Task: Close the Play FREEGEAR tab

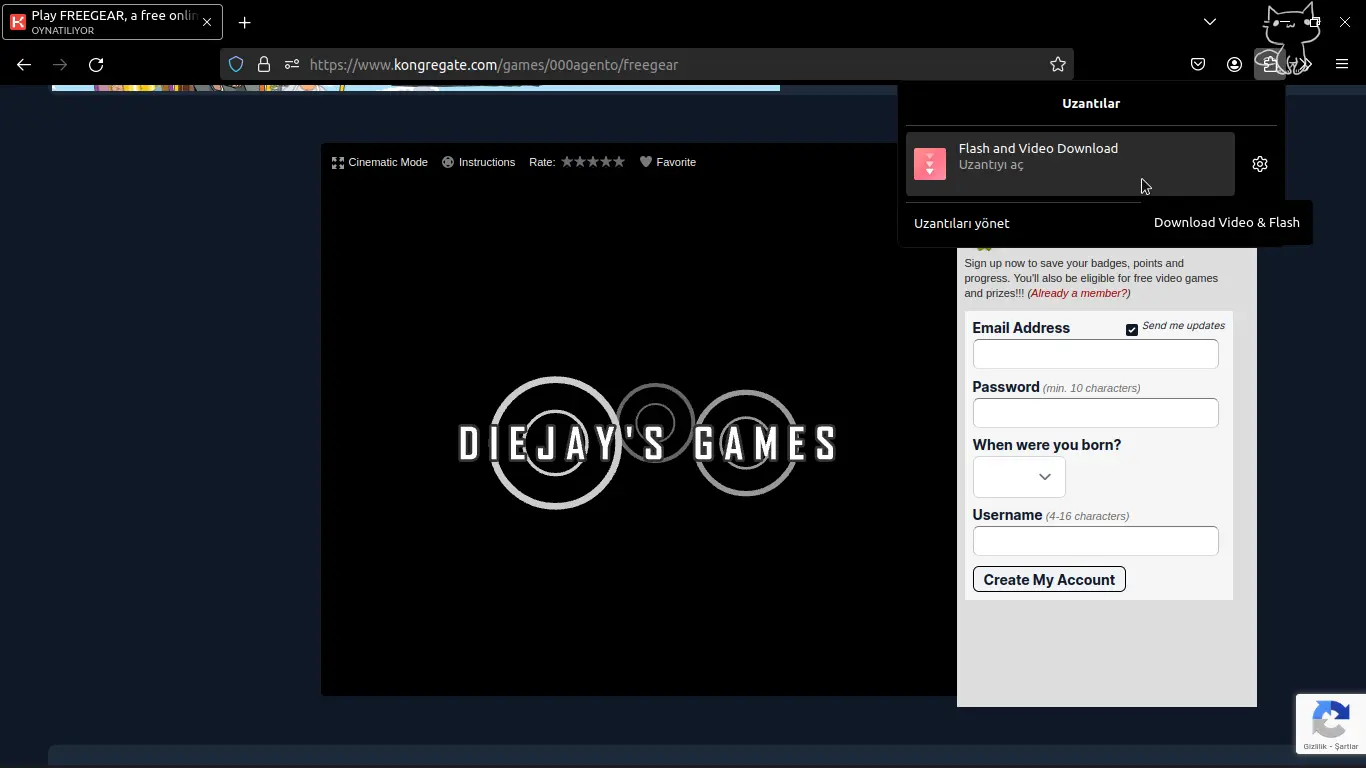Action: click(x=207, y=22)
